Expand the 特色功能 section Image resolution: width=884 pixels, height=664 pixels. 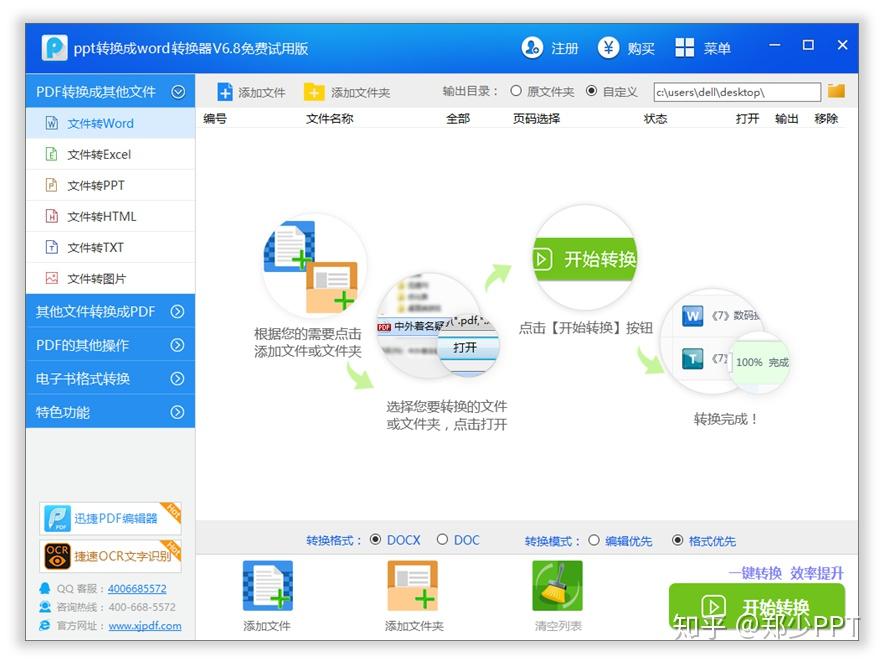[178, 412]
